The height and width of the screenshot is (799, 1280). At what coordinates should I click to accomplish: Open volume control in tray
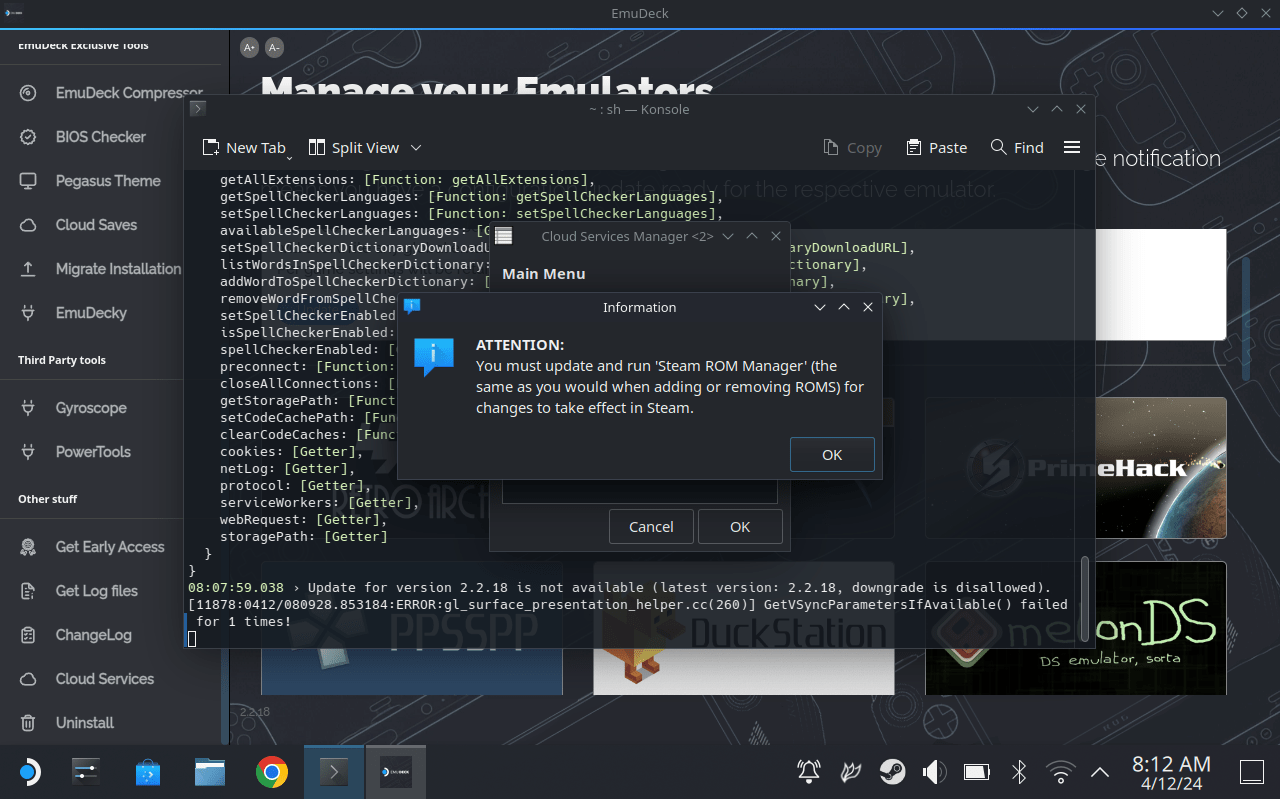[x=934, y=771]
